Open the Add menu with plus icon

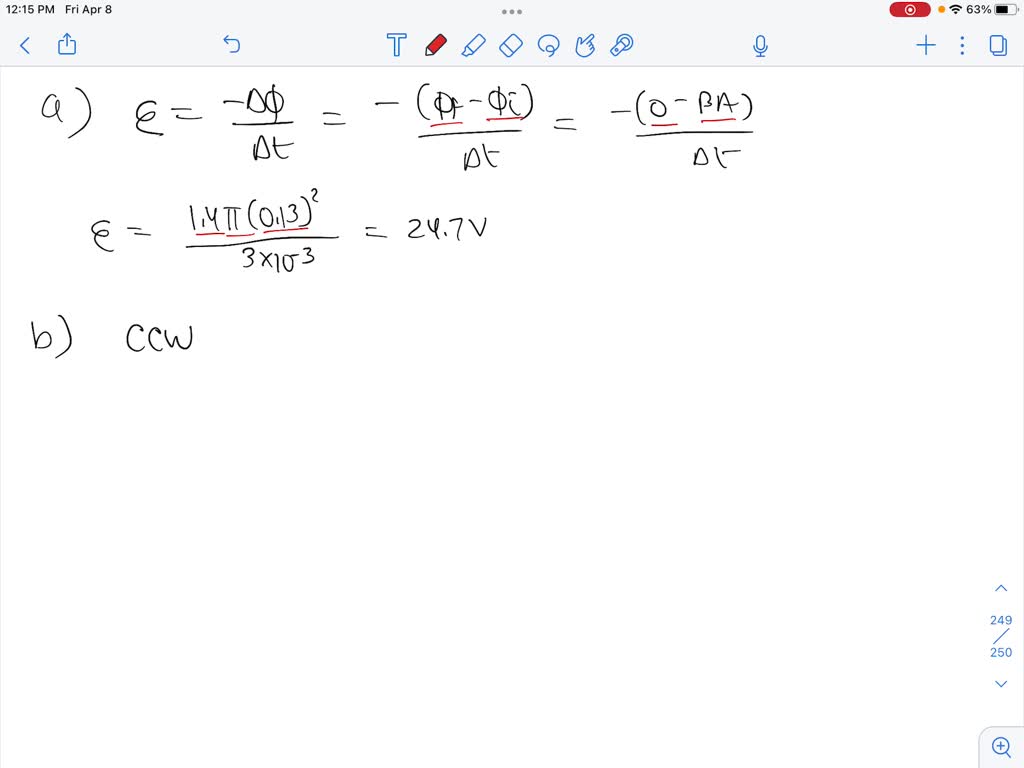925,45
